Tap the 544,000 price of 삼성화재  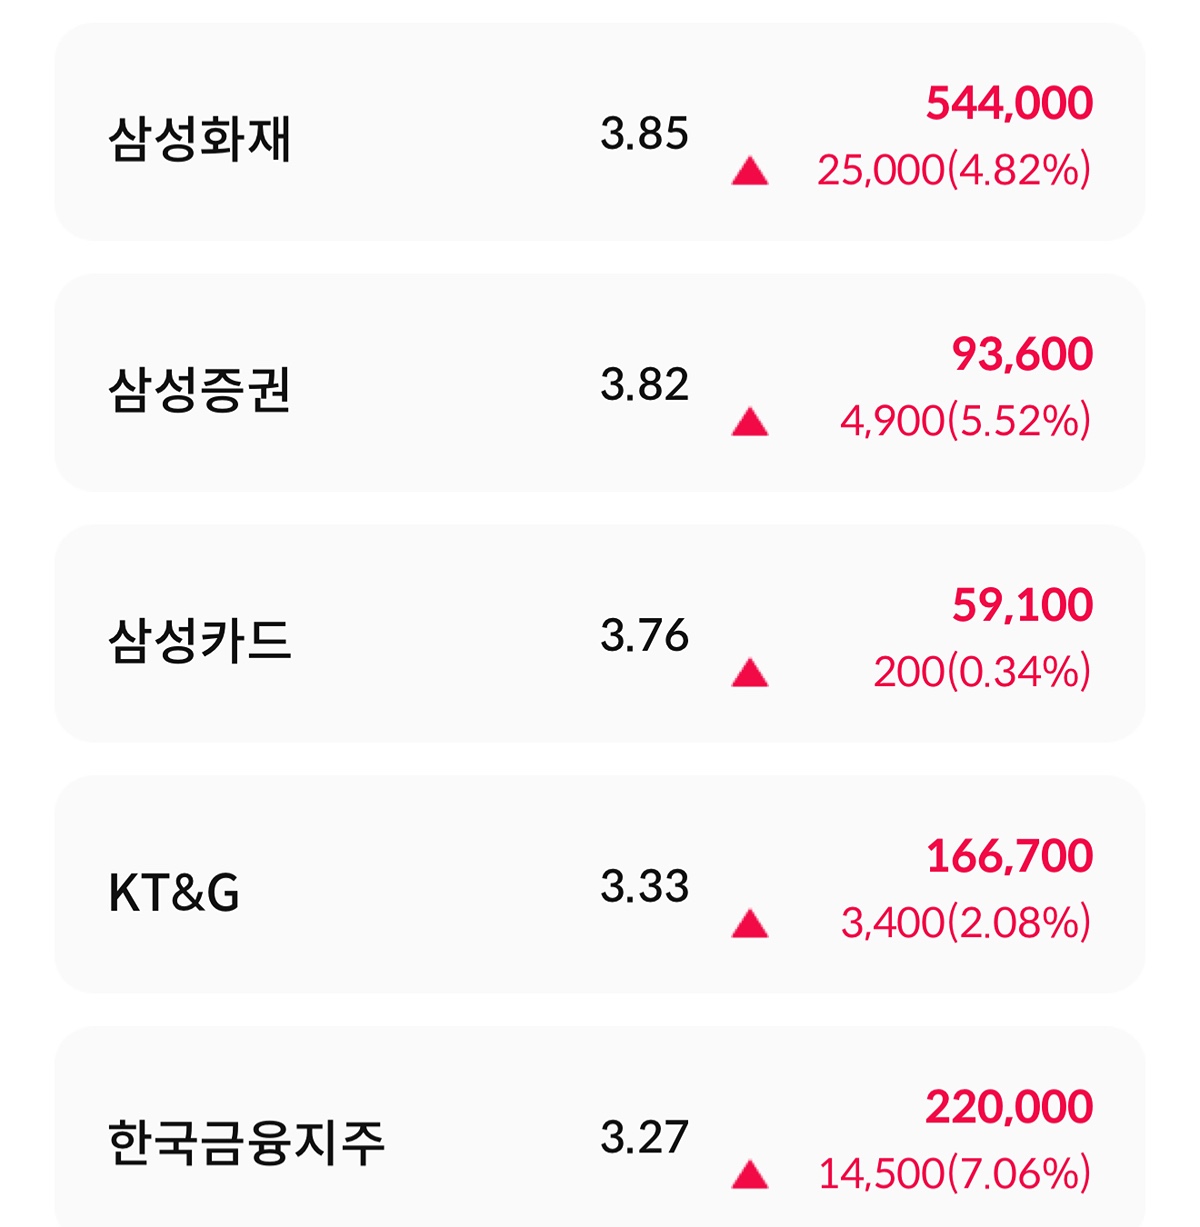[x=1009, y=103]
